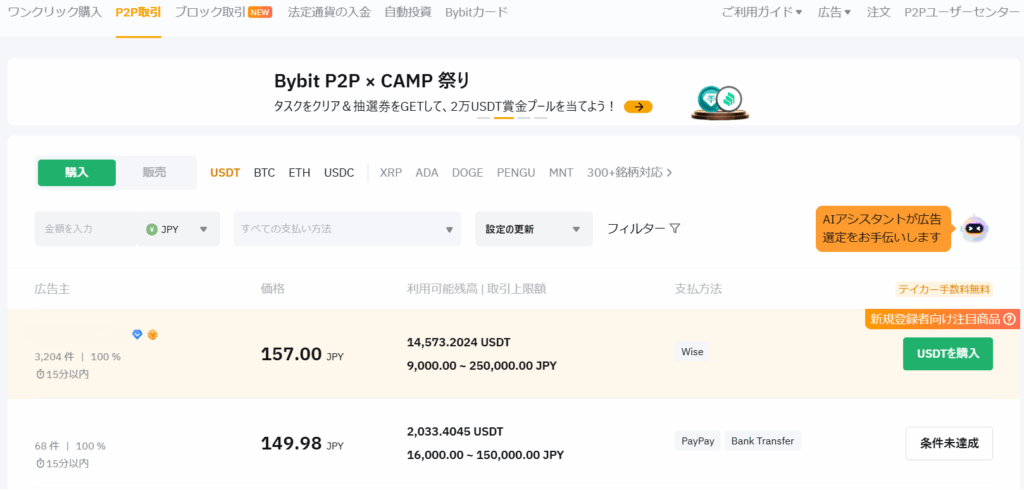Screen dimensions: 1024x490
Task: Click the AI assistant robot icon
Action: click(974, 229)
